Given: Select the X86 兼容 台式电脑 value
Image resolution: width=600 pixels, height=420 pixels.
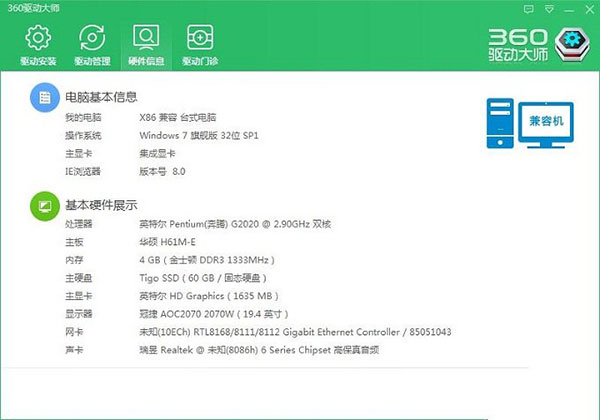Looking at the screenshot, I should point(178,117).
